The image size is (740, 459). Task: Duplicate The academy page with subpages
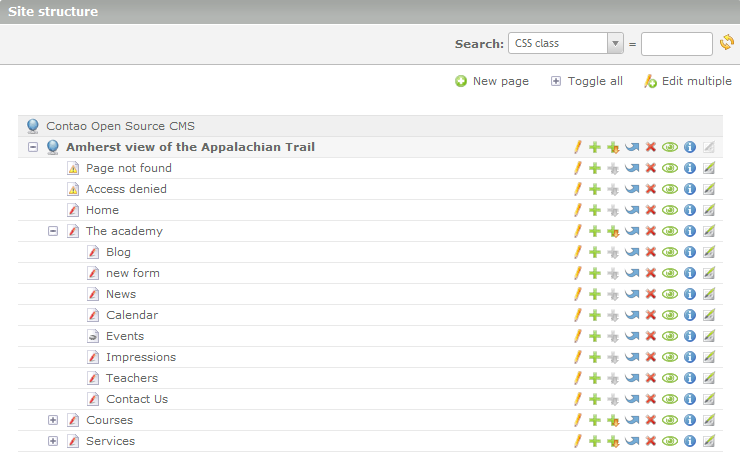pos(613,231)
